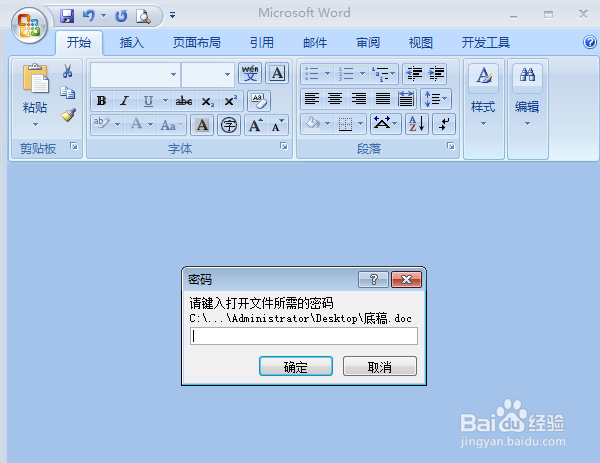The height and width of the screenshot is (463, 600).
Task: Click the Word Help question mark icon
Action: (589, 42)
